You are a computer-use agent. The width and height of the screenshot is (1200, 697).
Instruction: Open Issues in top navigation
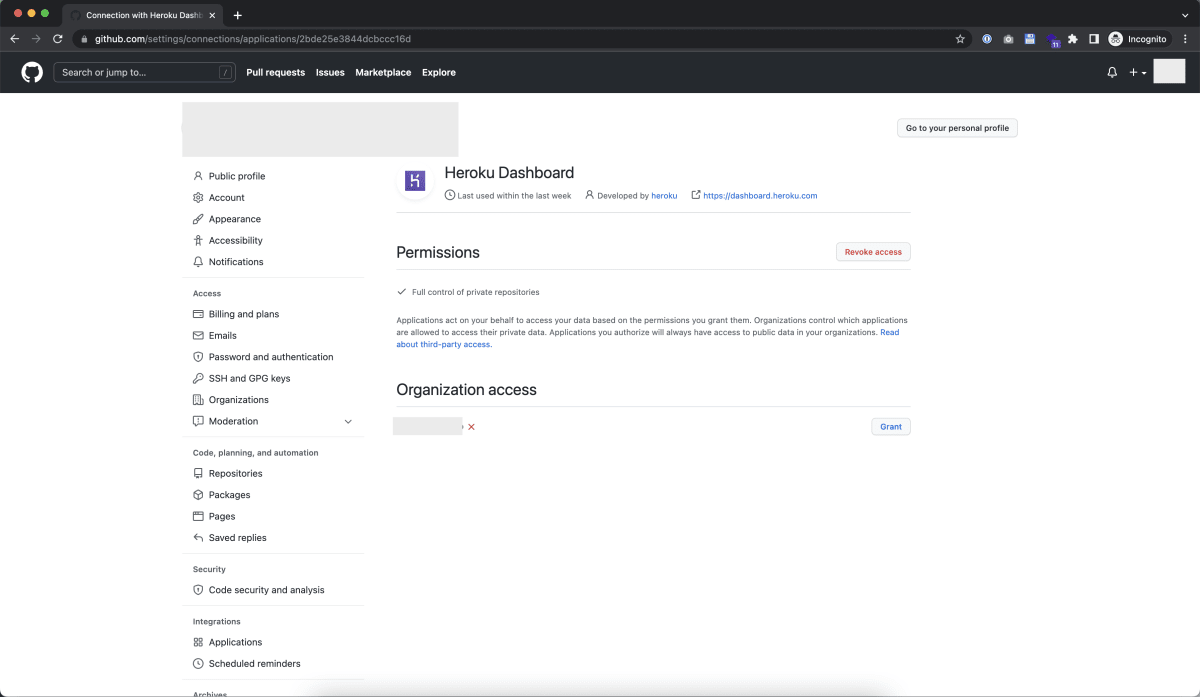click(330, 73)
